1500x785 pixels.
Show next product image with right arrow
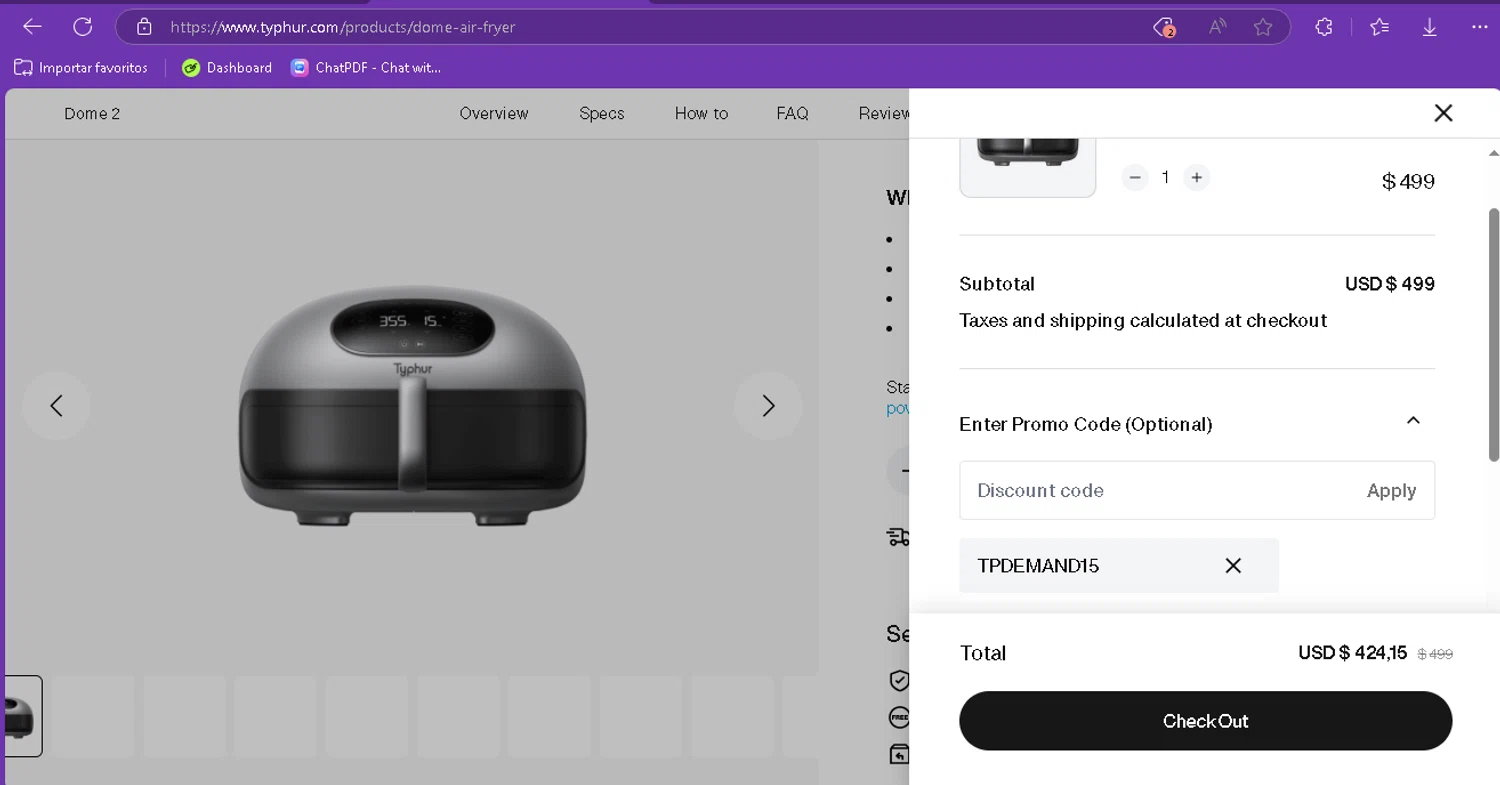(x=768, y=405)
